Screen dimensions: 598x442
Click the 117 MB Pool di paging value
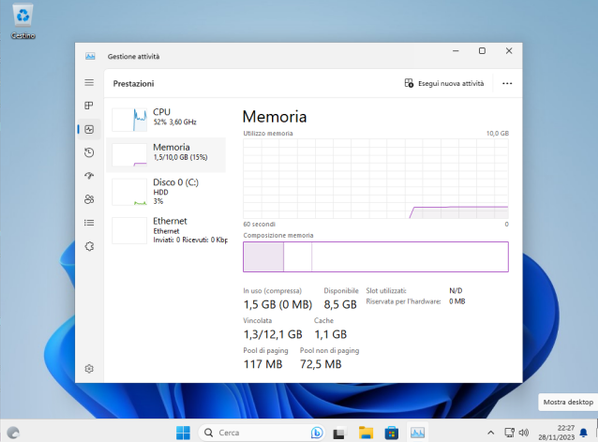click(263, 364)
